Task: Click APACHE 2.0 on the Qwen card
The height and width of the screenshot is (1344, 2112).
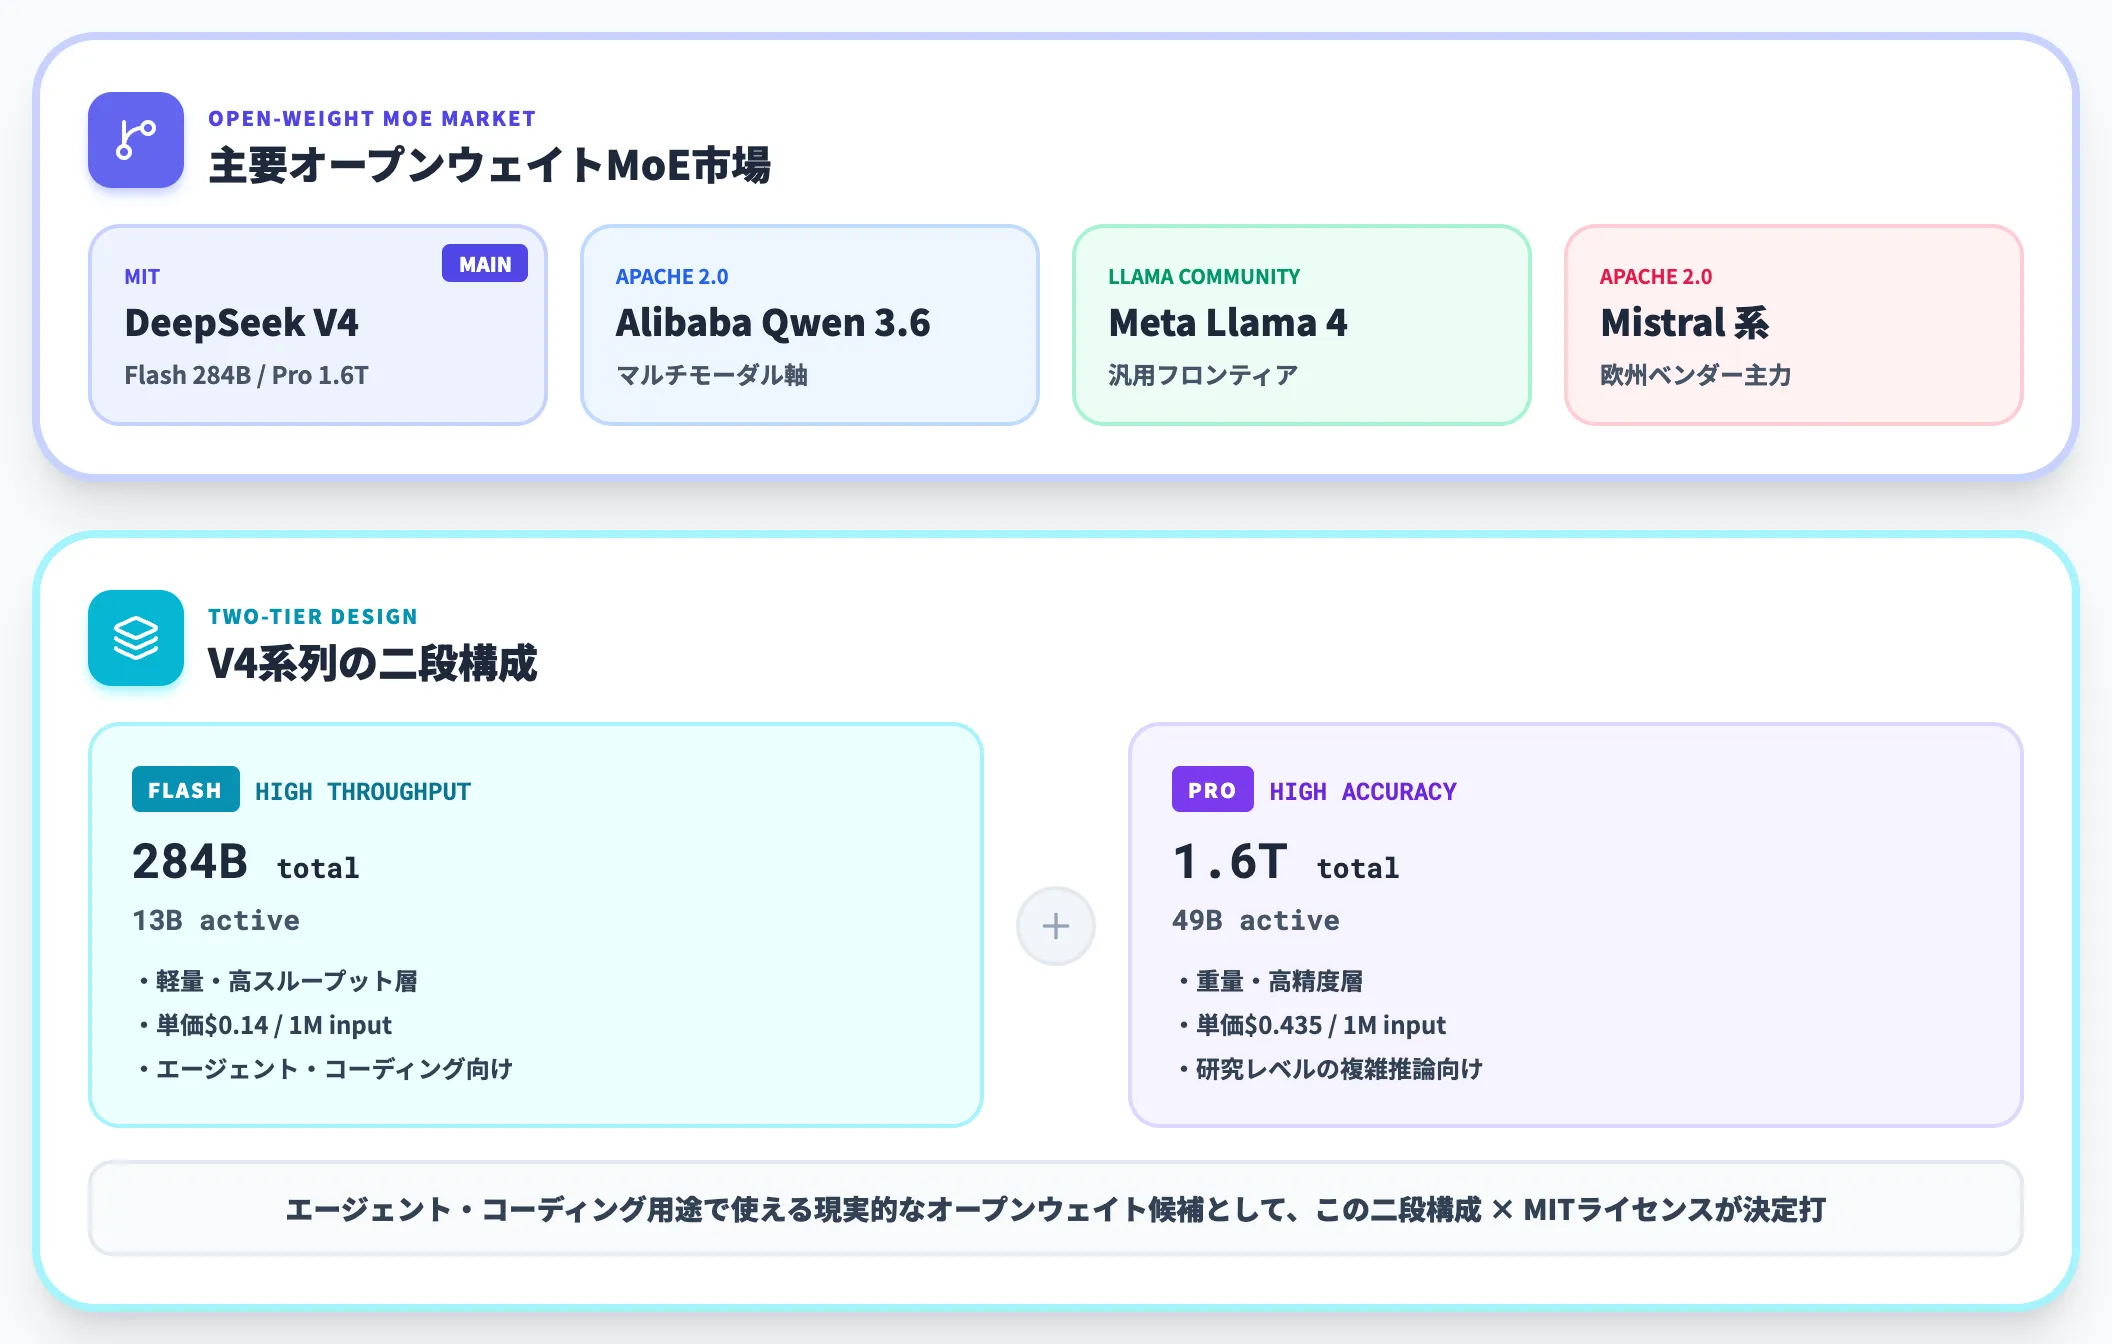Action: pyautogui.click(x=672, y=277)
